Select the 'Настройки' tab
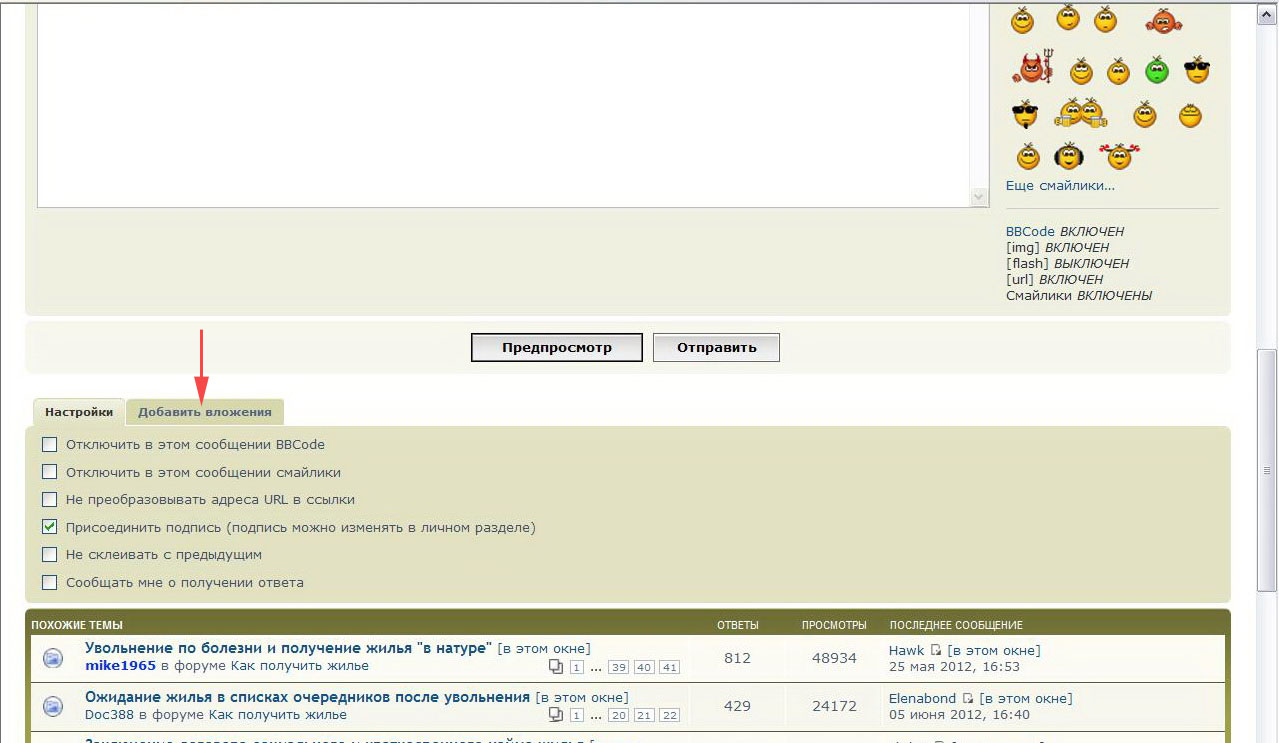Image resolution: width=1279 pixels, height=743 pixels. [79, 412]
